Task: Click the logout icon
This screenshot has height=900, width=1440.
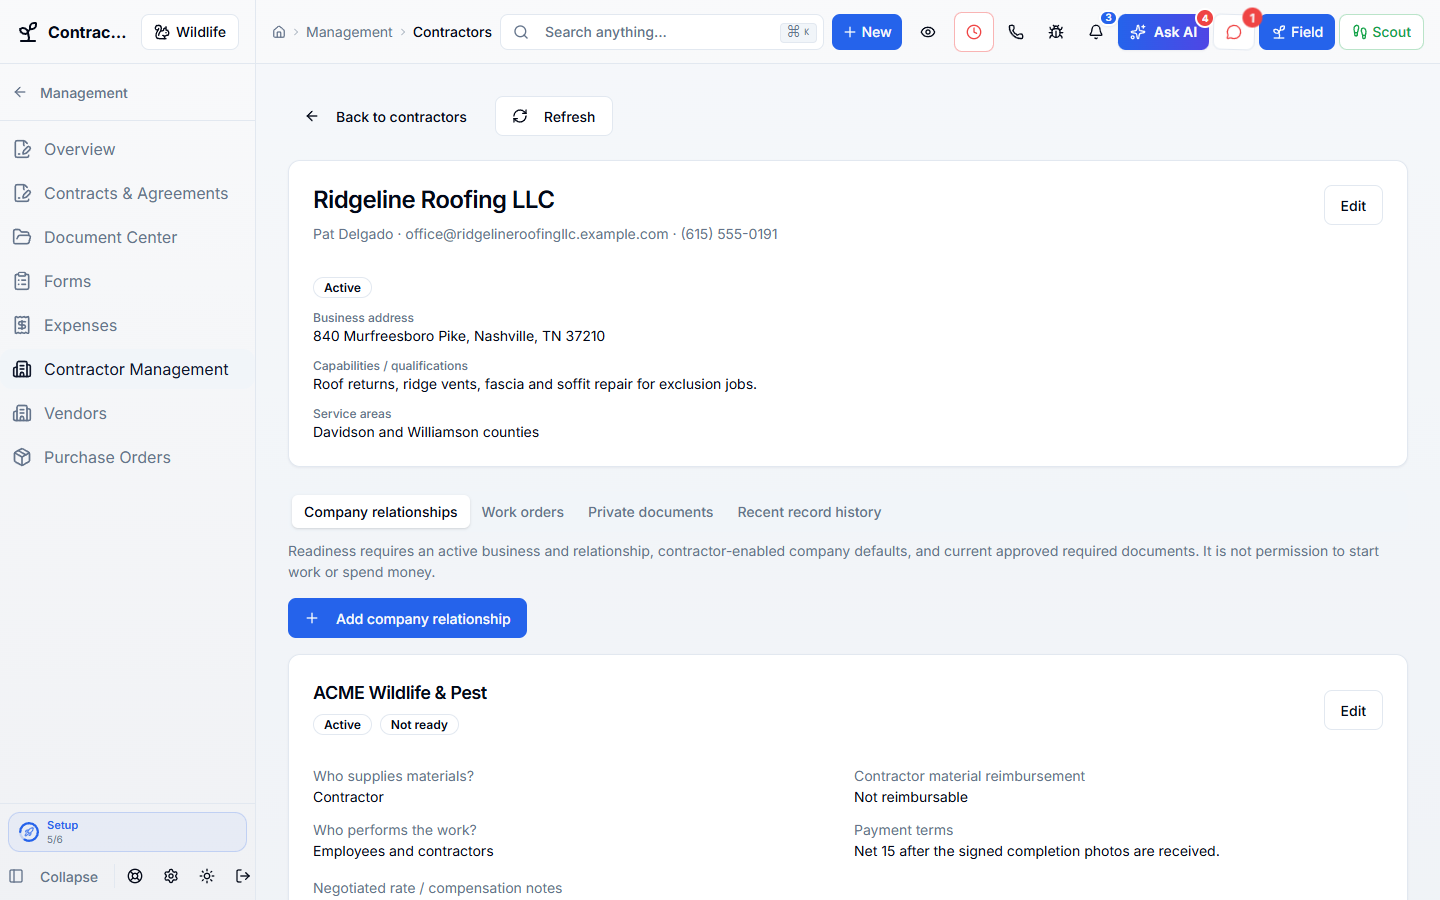Action: coord(243,876)
